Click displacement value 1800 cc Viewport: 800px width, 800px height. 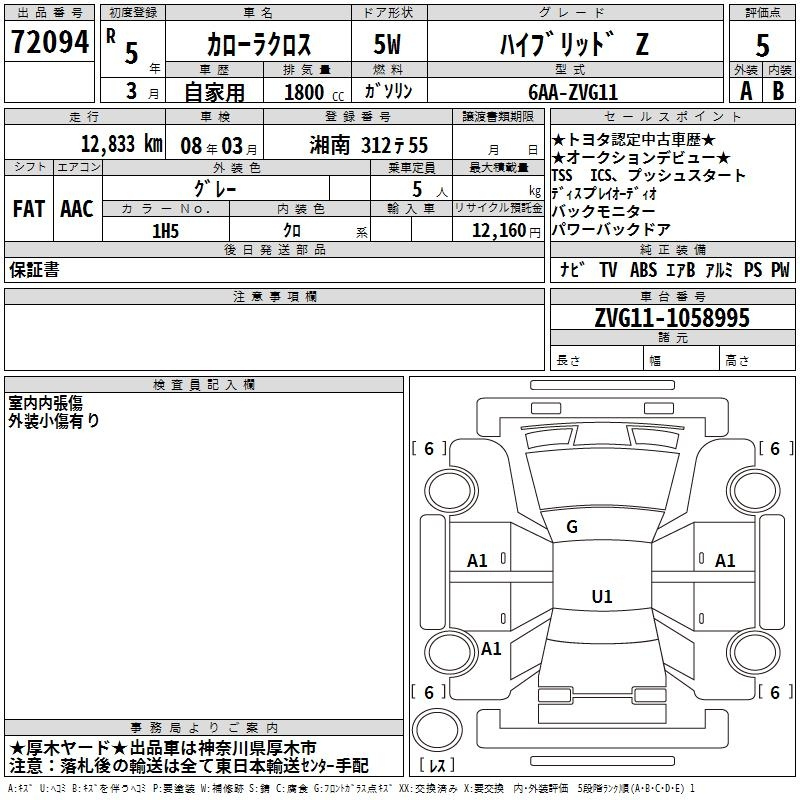(x=314, y=92)
